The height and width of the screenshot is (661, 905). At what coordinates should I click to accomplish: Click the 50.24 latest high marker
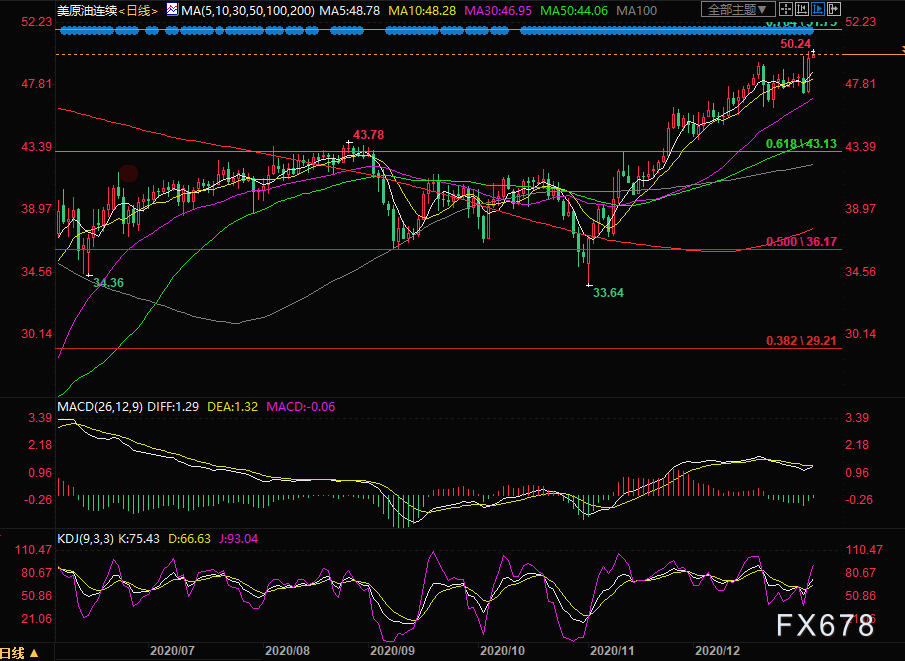pyautogui.click(x=795, y=44)
